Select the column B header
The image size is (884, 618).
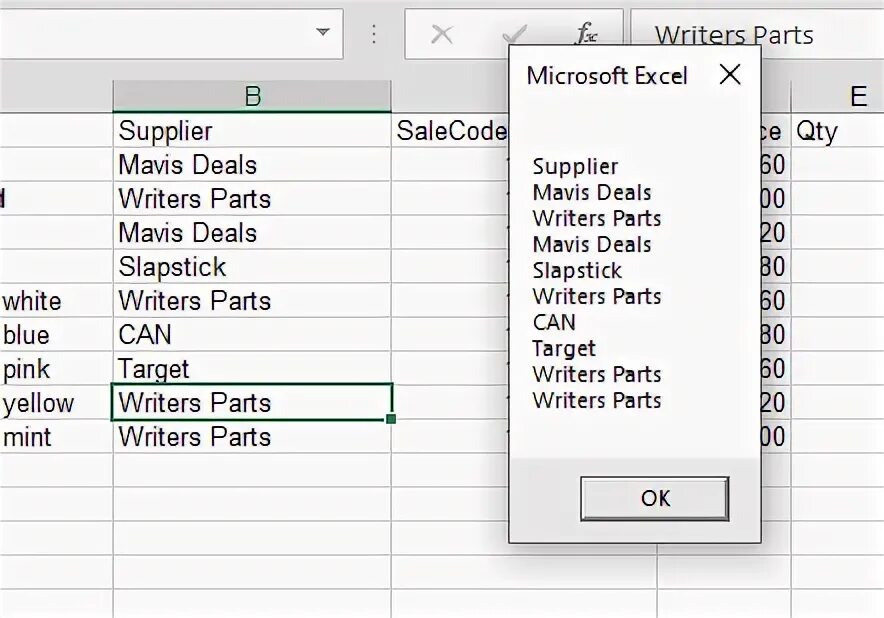(252, 96)
